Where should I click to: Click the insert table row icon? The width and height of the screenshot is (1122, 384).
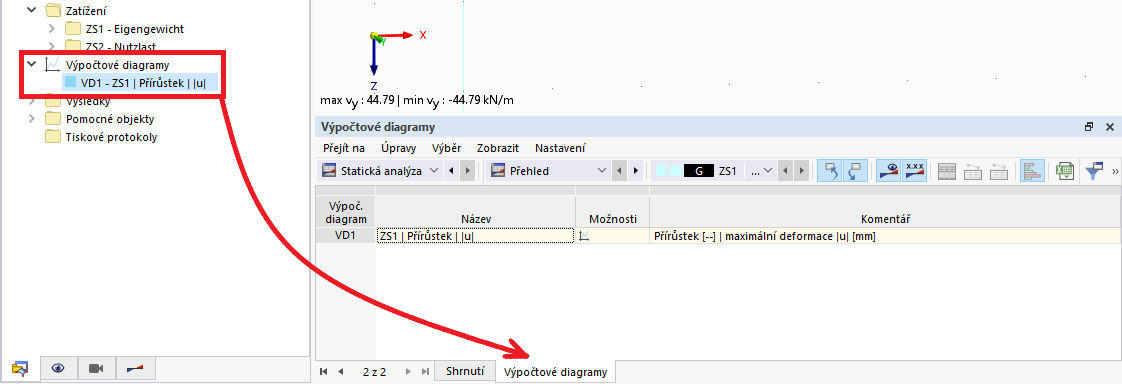click(973, 171)
